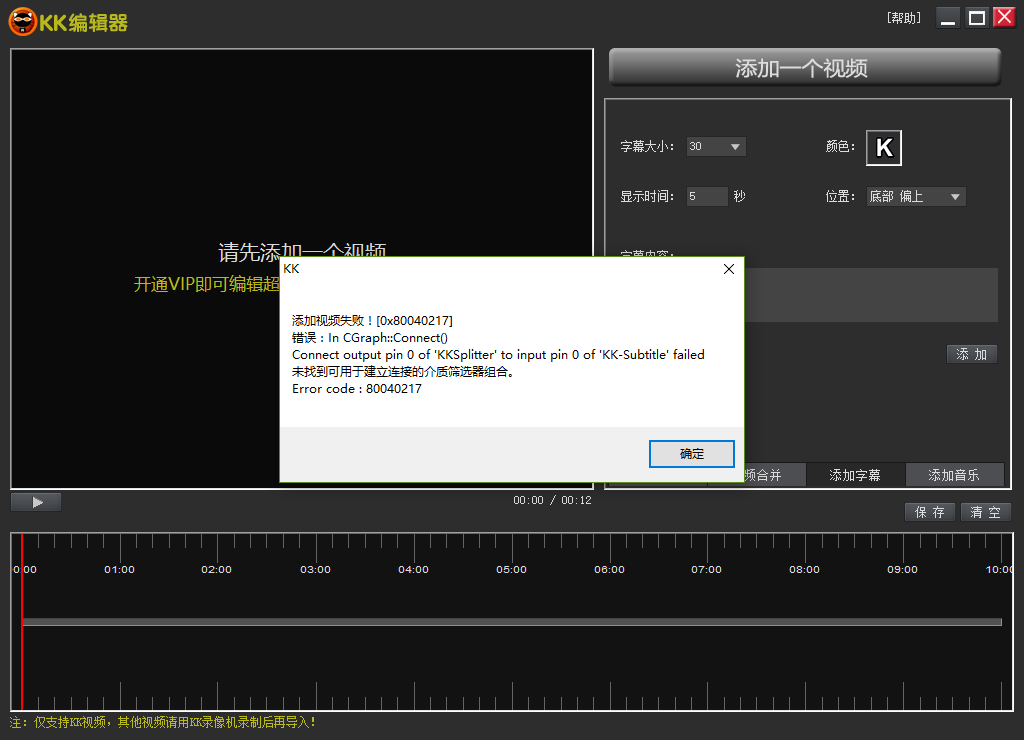Click the gray timeline track bar
Viewport: 1024px width, 740px height.
[x=511, y=622]
